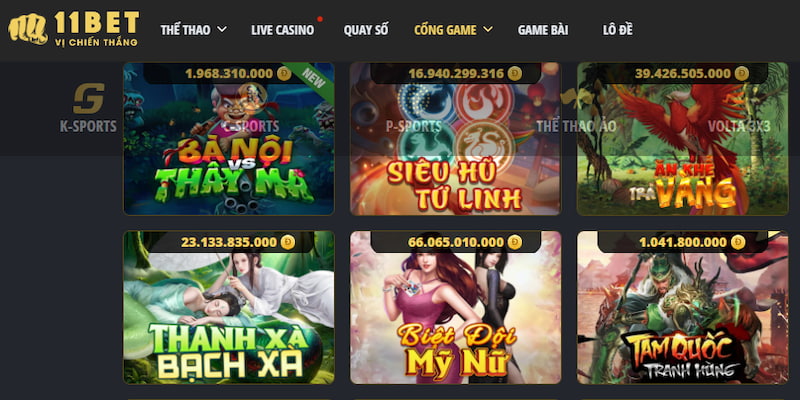This screenshot has height=400, width=800.
Task: Launch Tam Quốc Tranh Hùng game
Action: click(683, 308)
